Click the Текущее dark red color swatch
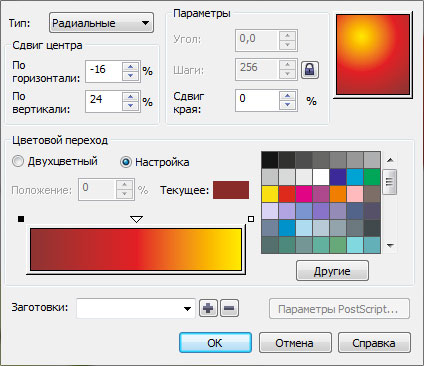The height and width of the screenshot is (366, 424). click(x=231, y=190)
